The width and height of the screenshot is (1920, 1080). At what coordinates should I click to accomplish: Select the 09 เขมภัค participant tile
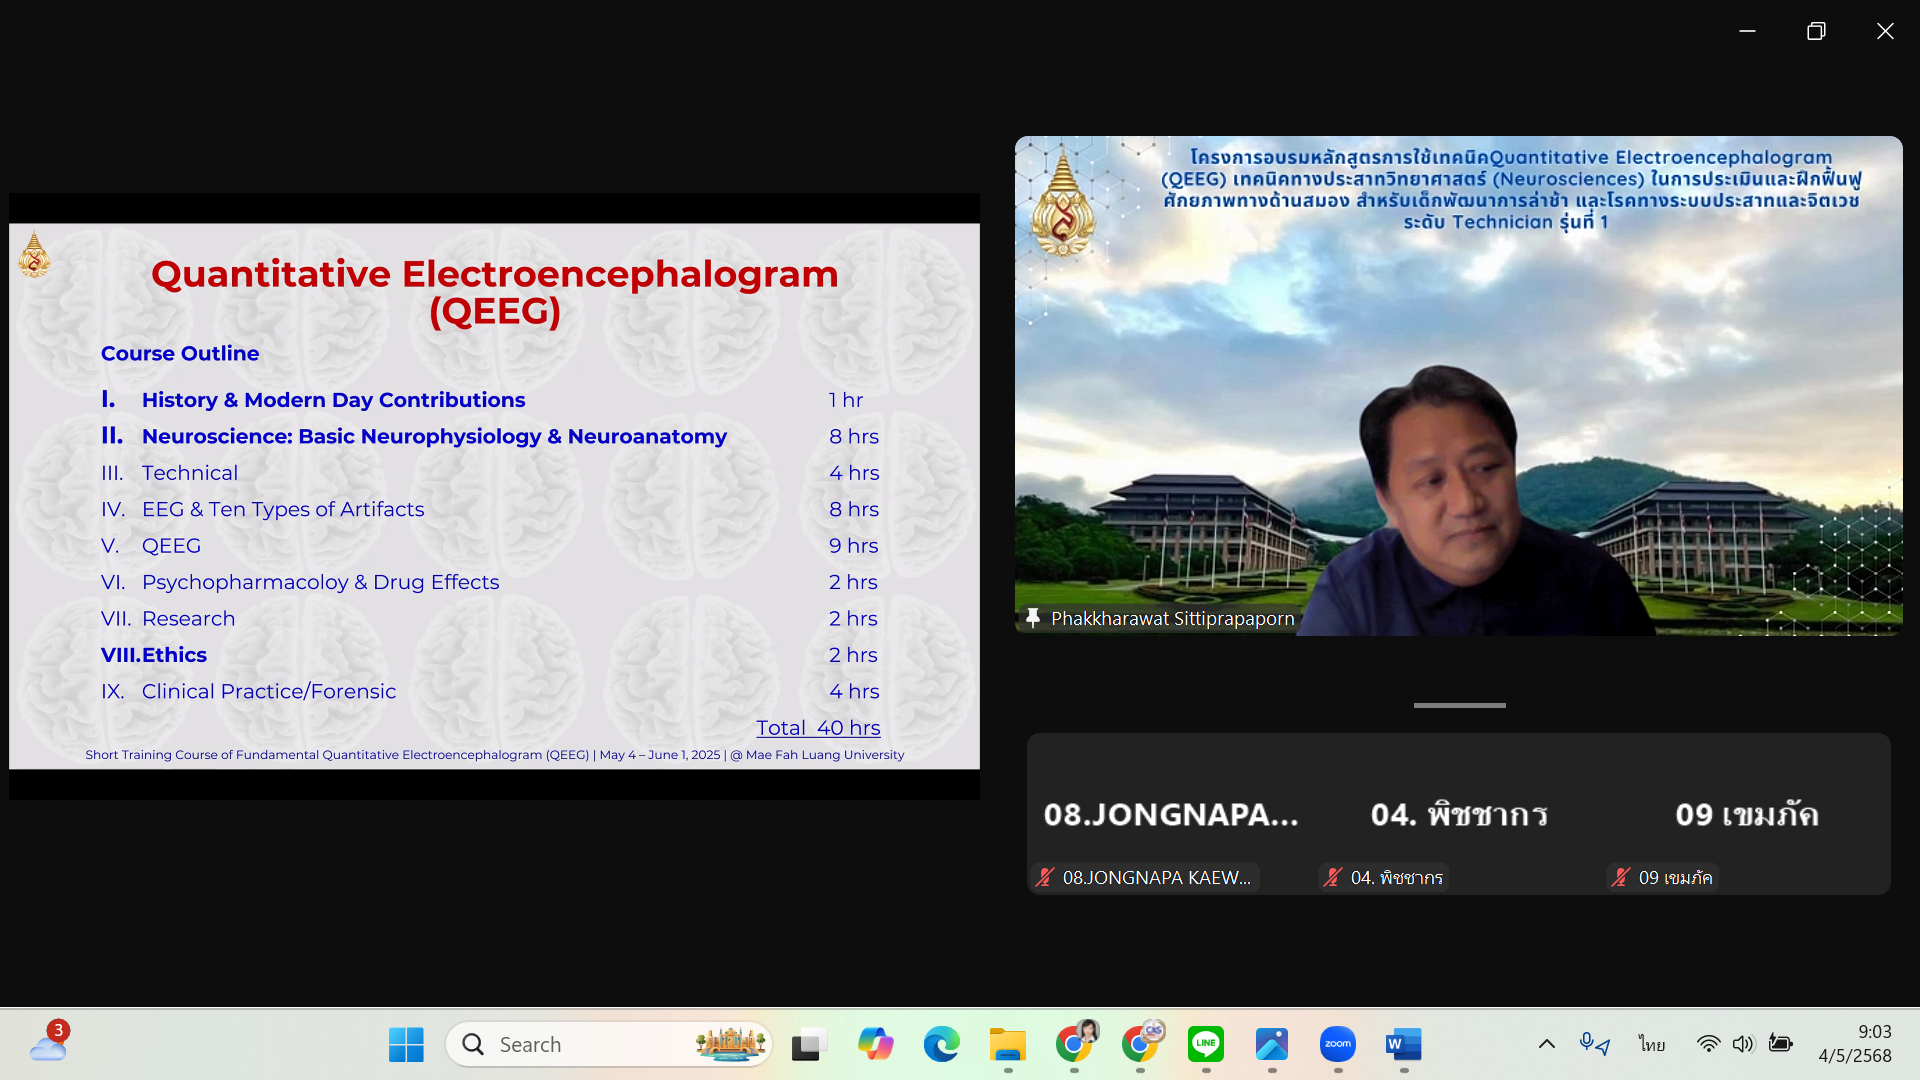(x=1747, y=814)
